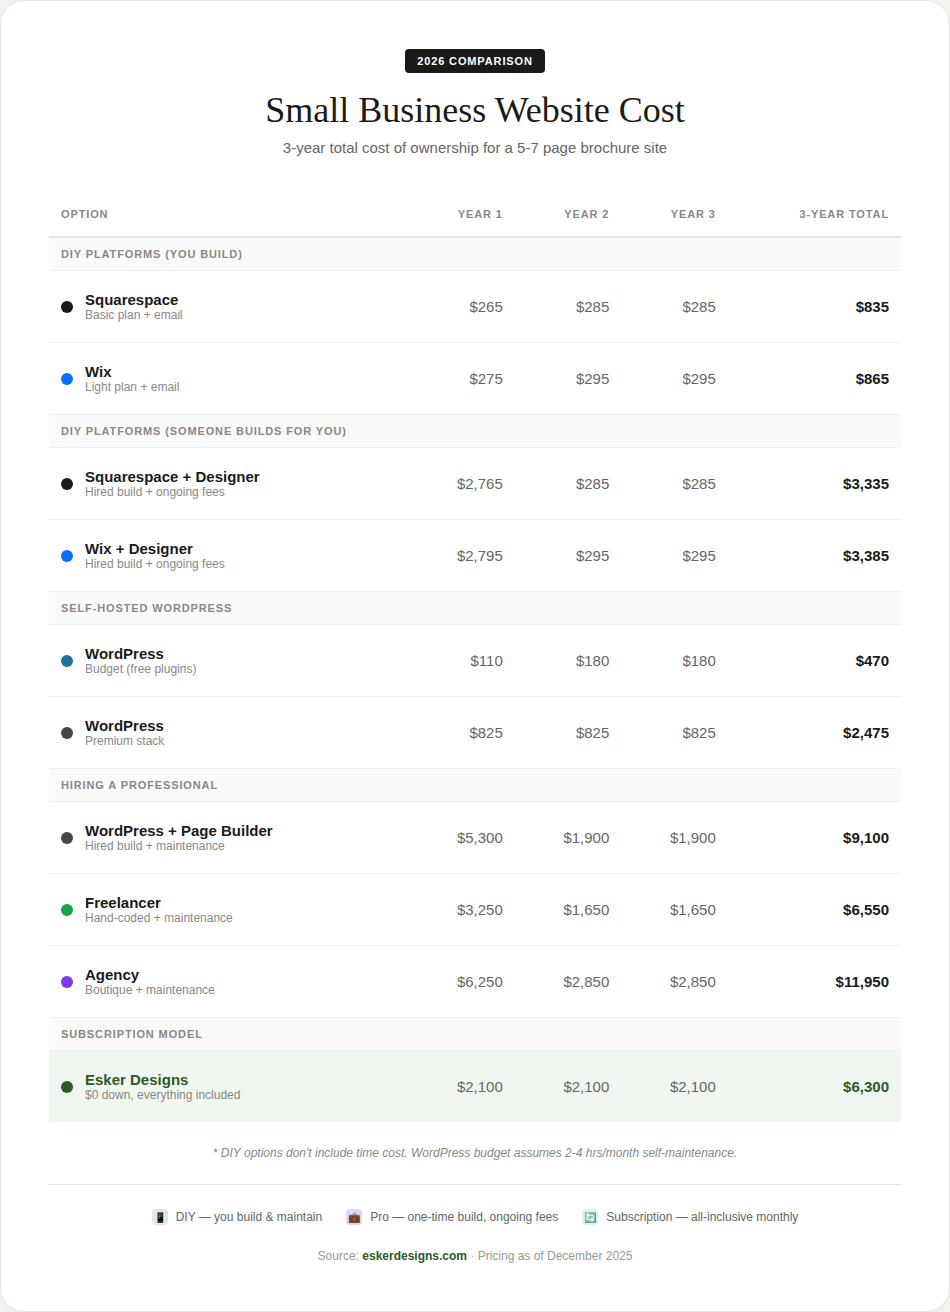Collapse the DIY PLATFORMS (YOU BUILD) section
Screen dimensions: 950x1312
click(x=151, y=254)
